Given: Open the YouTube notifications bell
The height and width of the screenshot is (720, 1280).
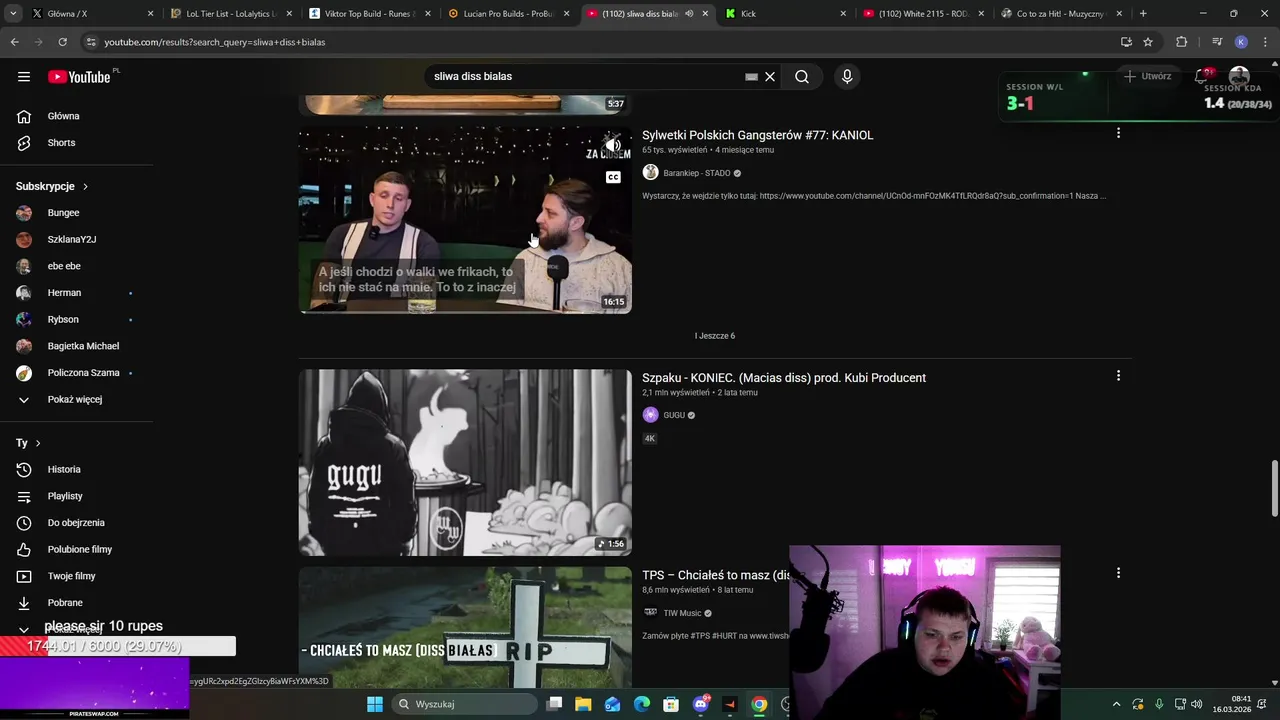Looking at the screenshot, I should tap(1201, 76).
